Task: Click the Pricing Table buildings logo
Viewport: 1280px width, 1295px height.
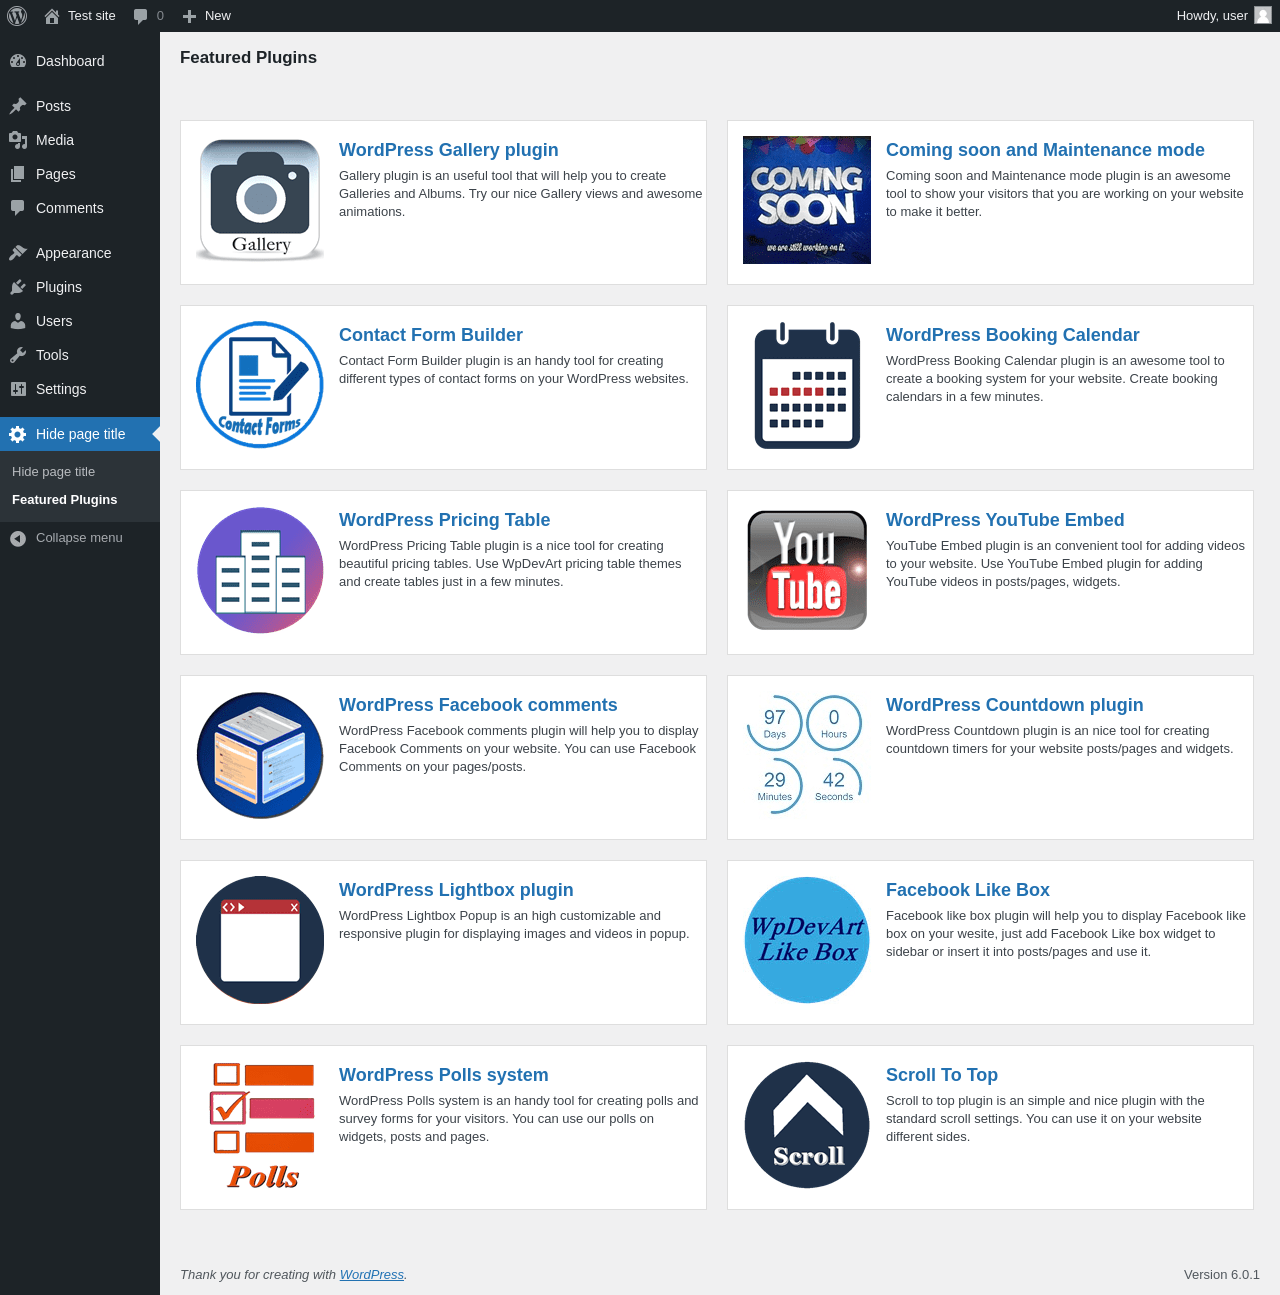Action: [260, 570]
